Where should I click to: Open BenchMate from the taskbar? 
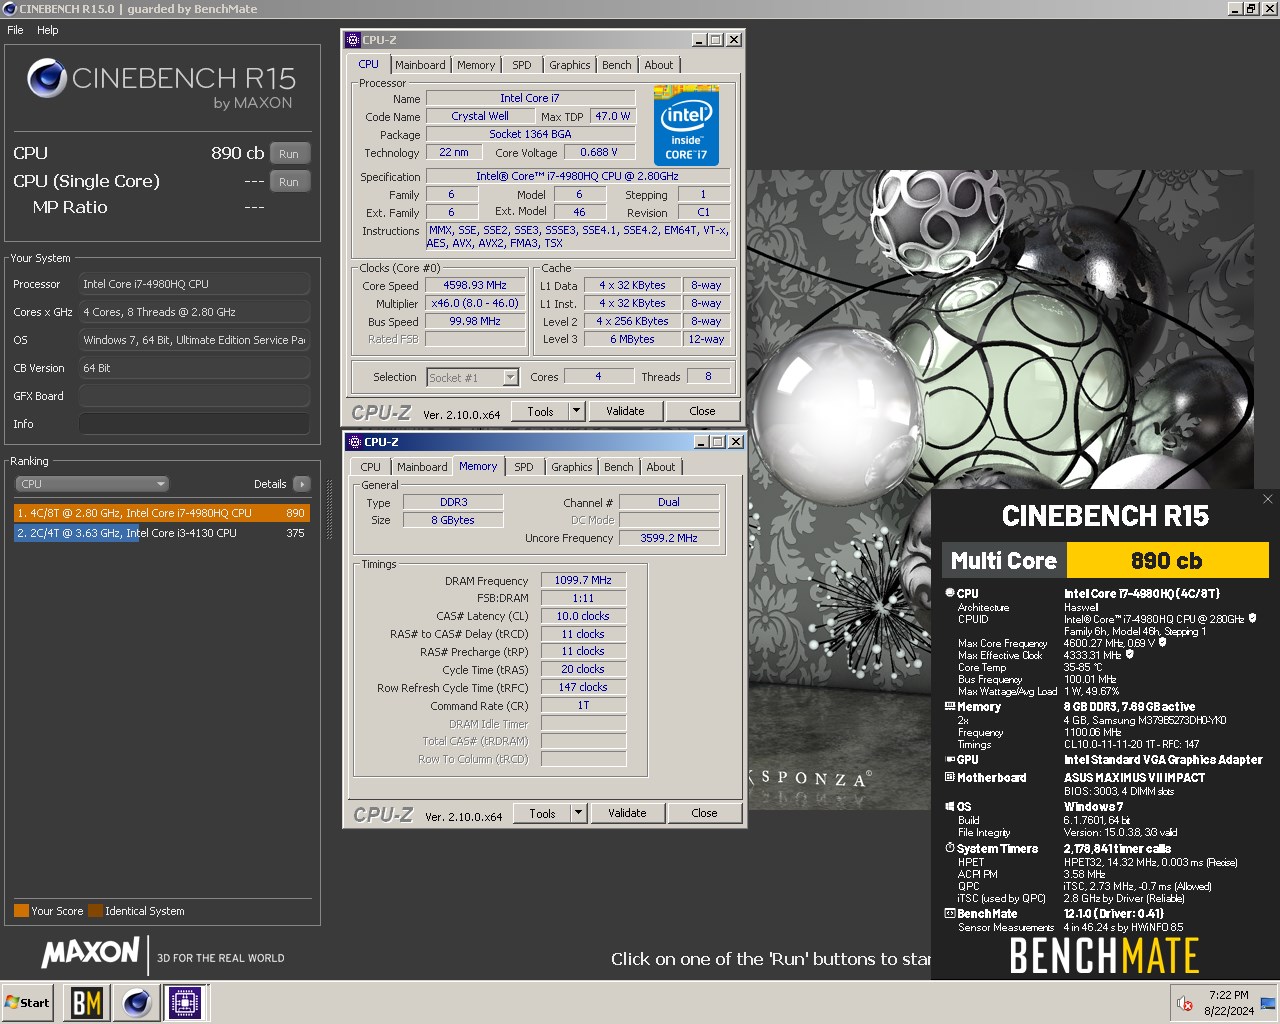[x=87, y=1002]
